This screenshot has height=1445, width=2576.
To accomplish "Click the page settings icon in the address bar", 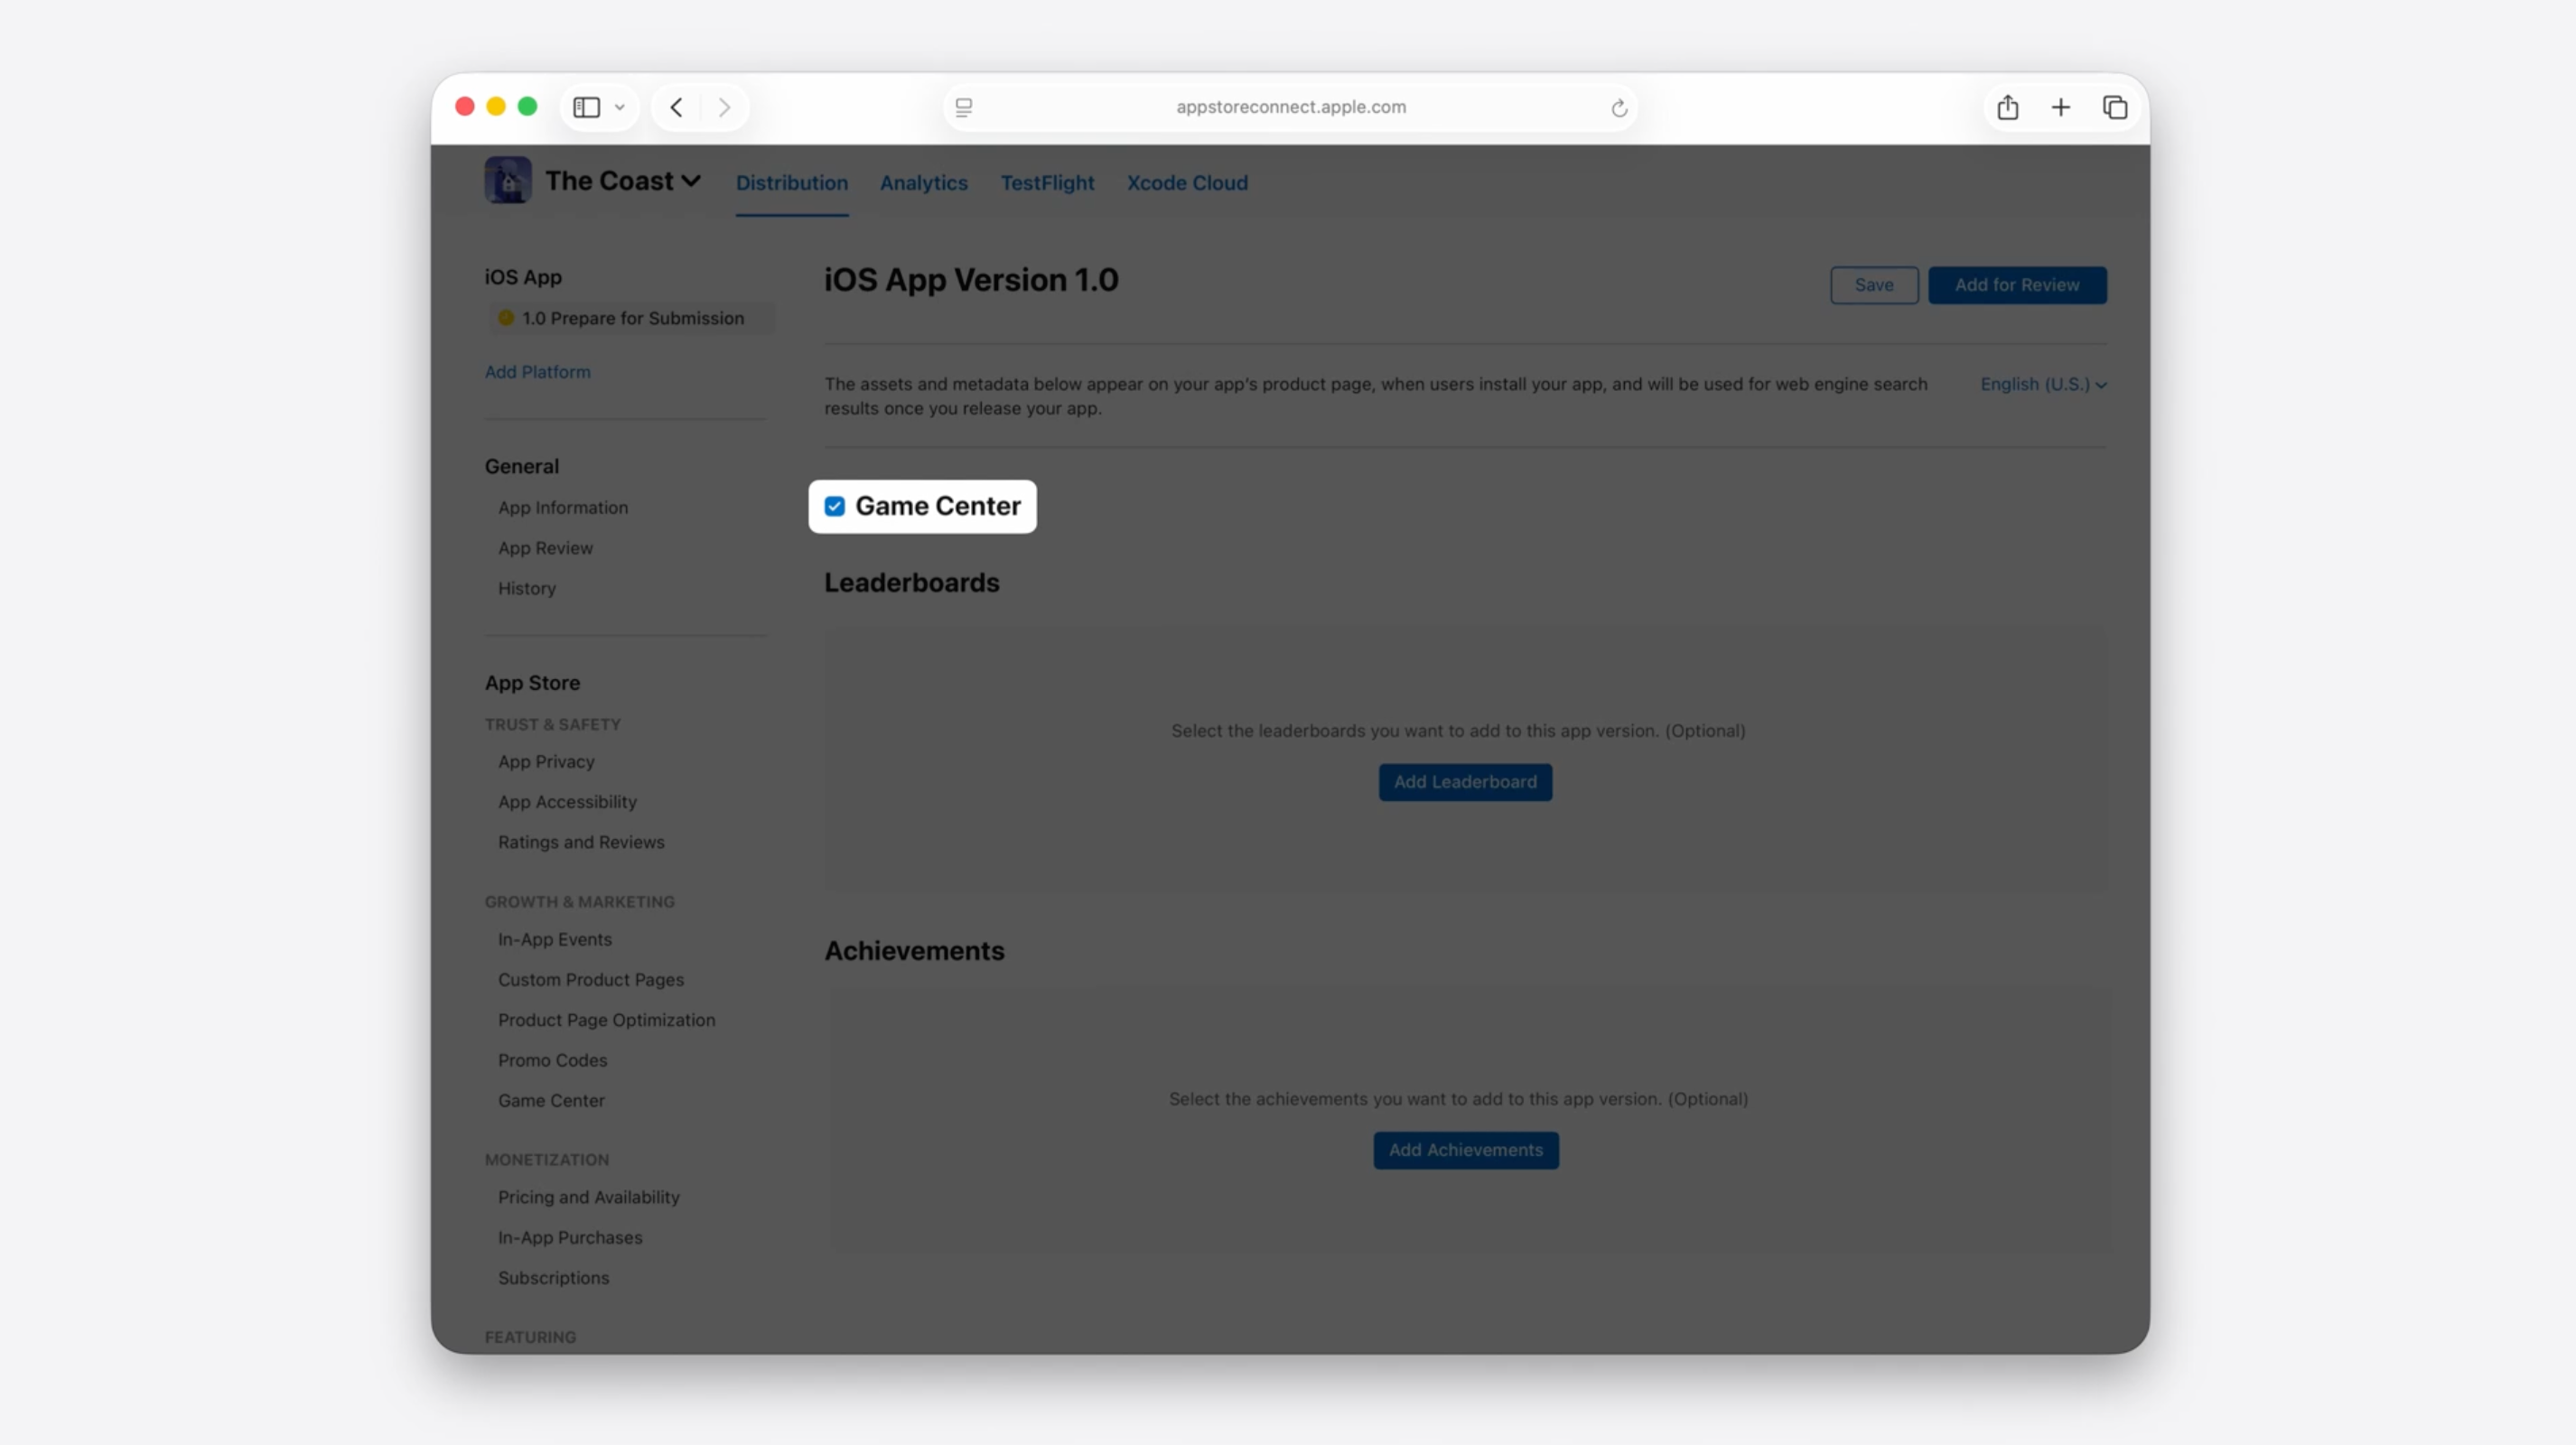I will click(x=964, y=107).
